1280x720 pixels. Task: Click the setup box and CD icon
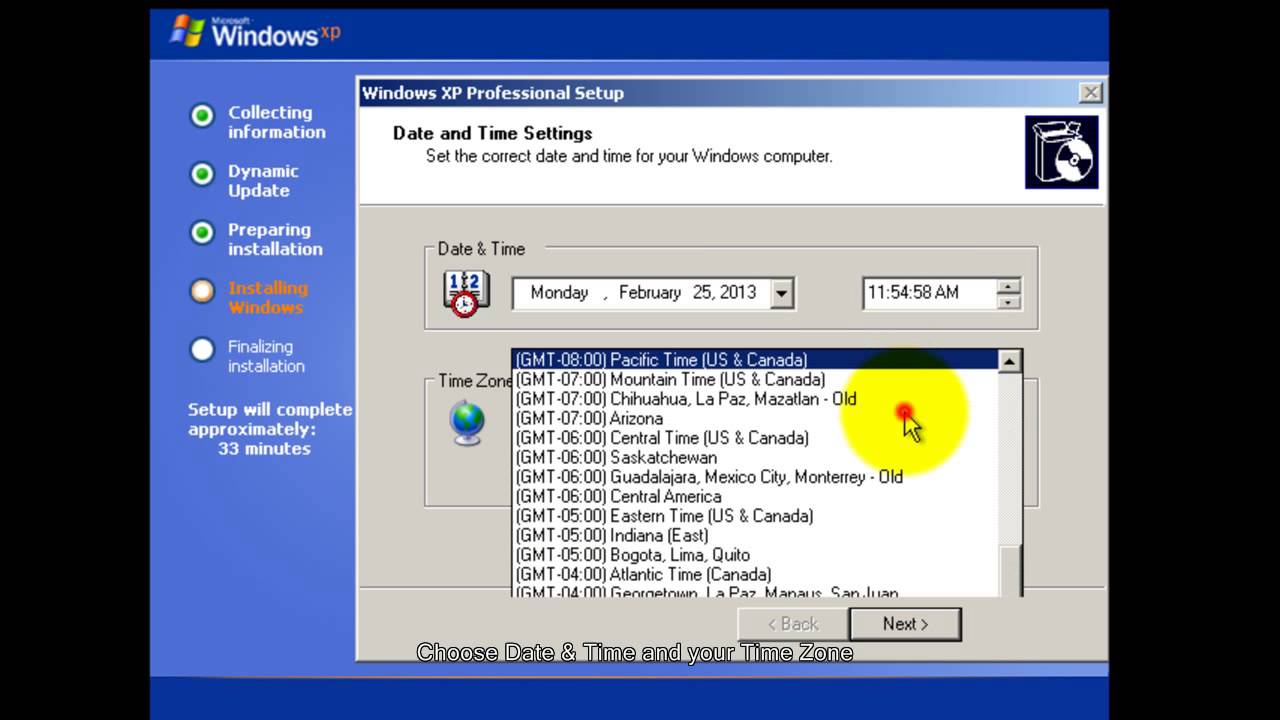tap(1061, 152)
